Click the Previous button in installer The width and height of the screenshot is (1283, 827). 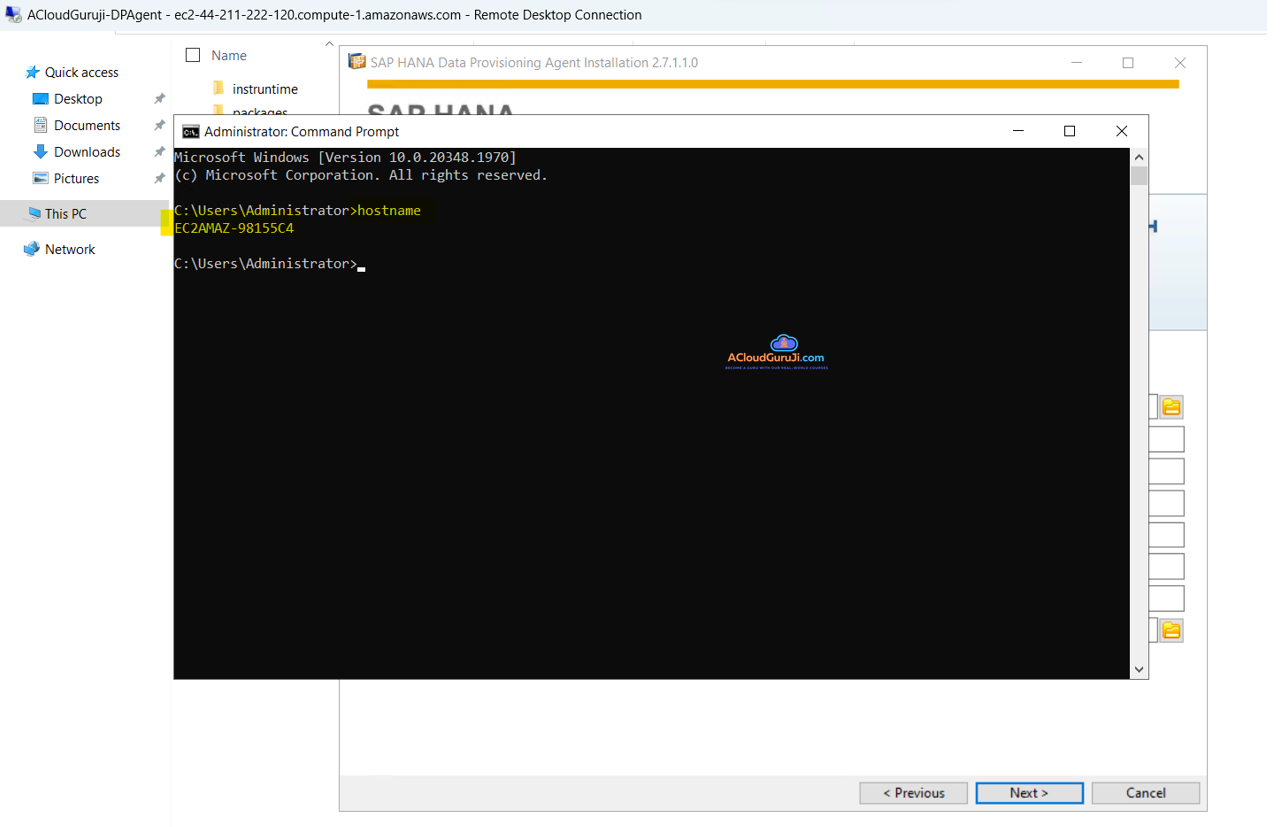[913, 793]
